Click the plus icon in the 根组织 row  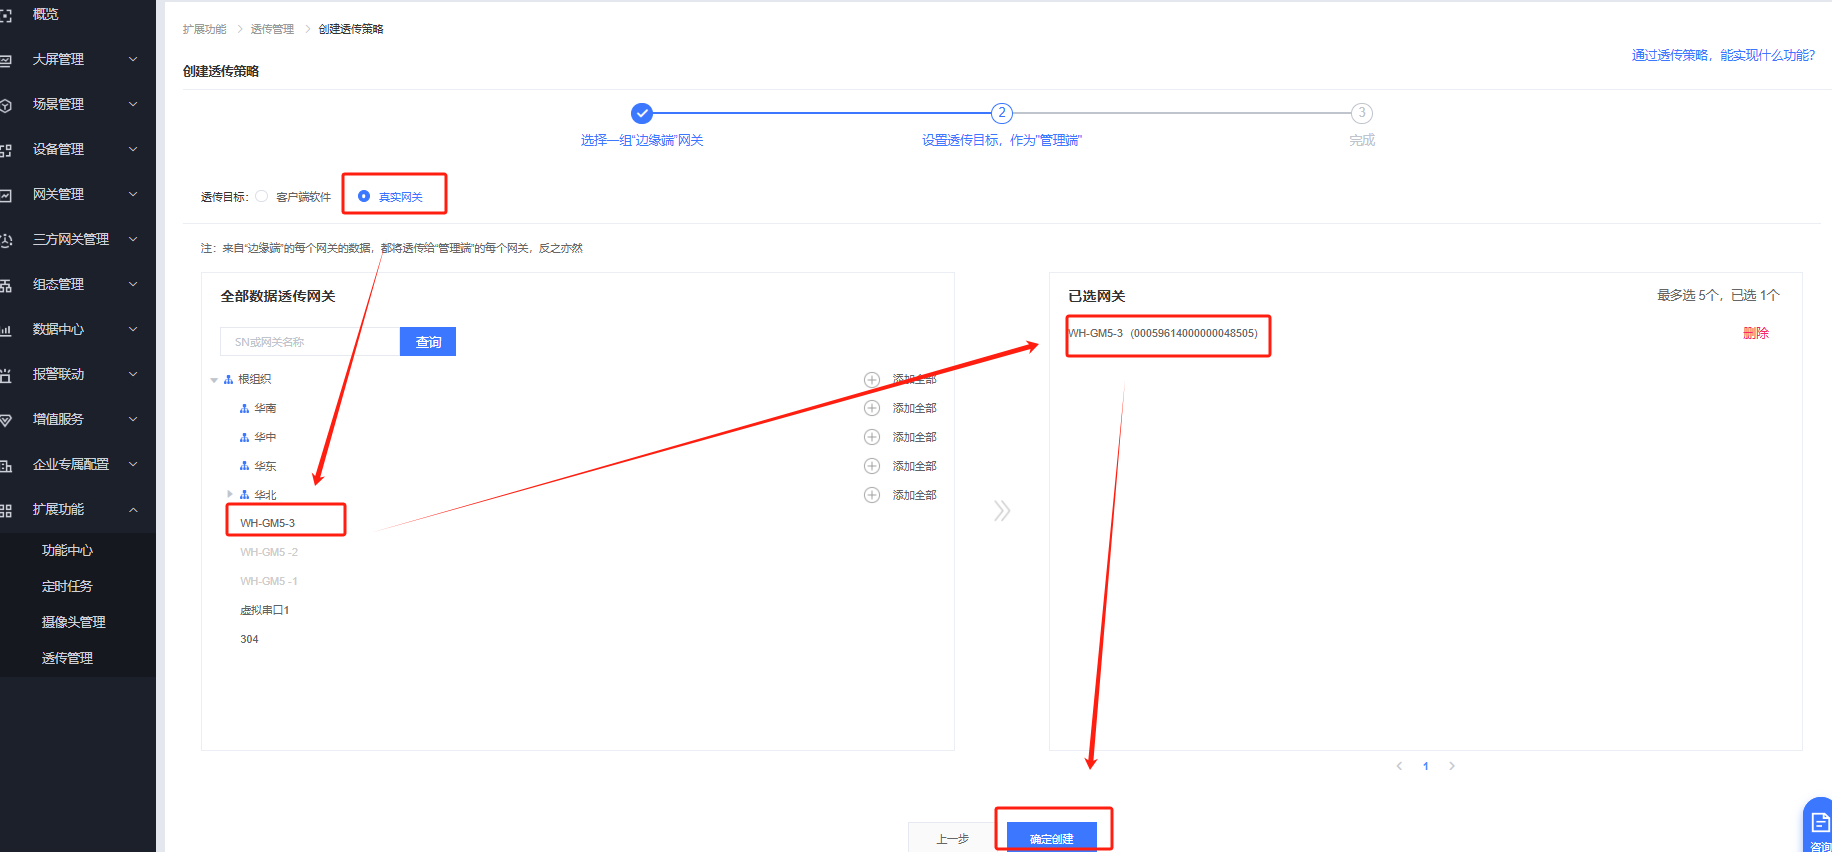(872, 380)
